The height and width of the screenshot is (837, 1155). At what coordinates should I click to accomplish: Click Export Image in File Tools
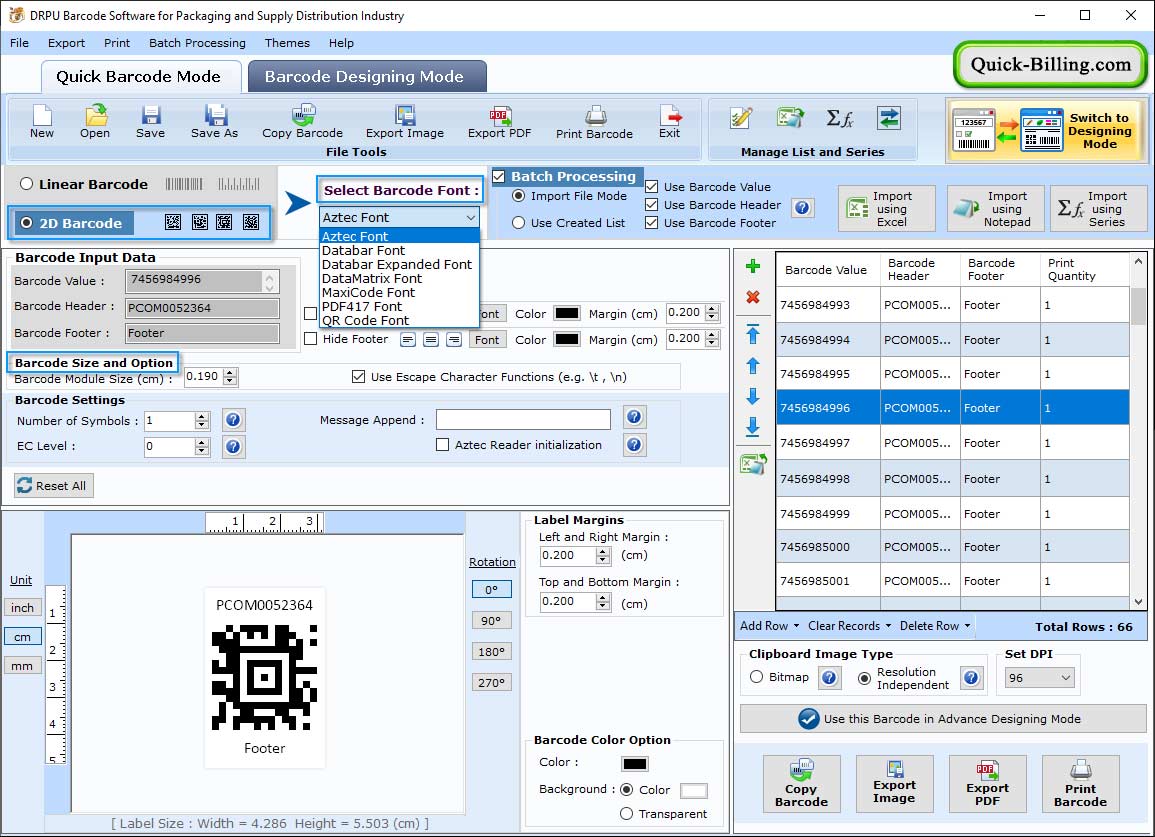(405, 122)
